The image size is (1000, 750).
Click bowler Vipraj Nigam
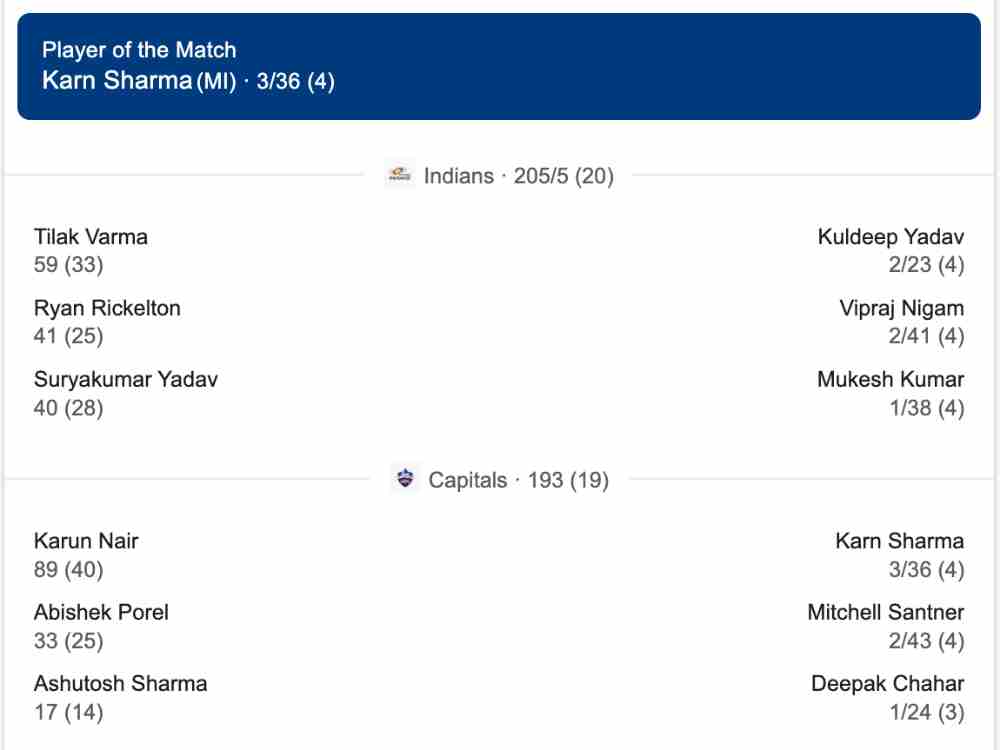click(901, 308)
